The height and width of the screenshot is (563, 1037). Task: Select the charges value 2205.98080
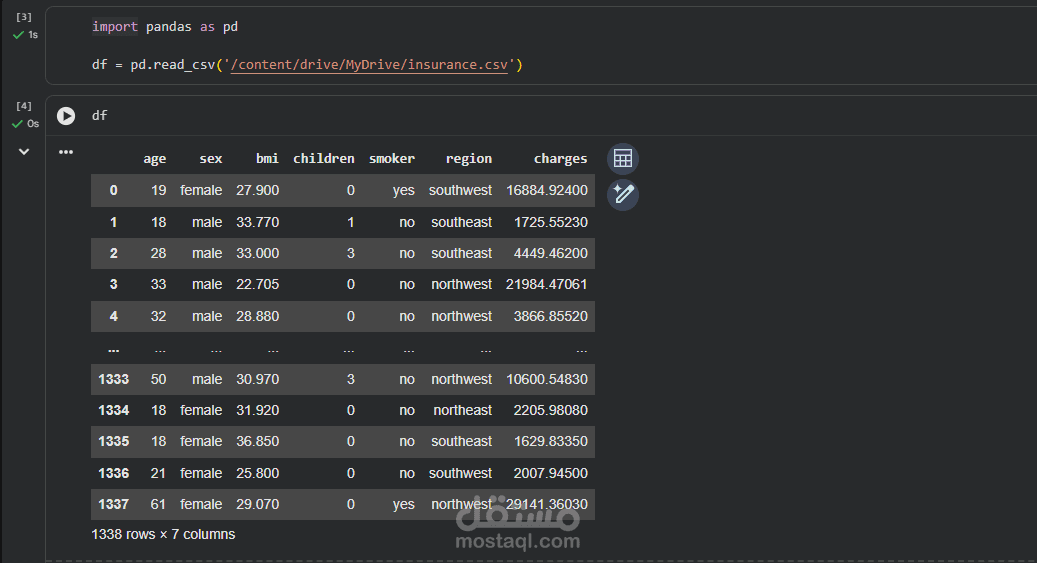coord(551,410)
